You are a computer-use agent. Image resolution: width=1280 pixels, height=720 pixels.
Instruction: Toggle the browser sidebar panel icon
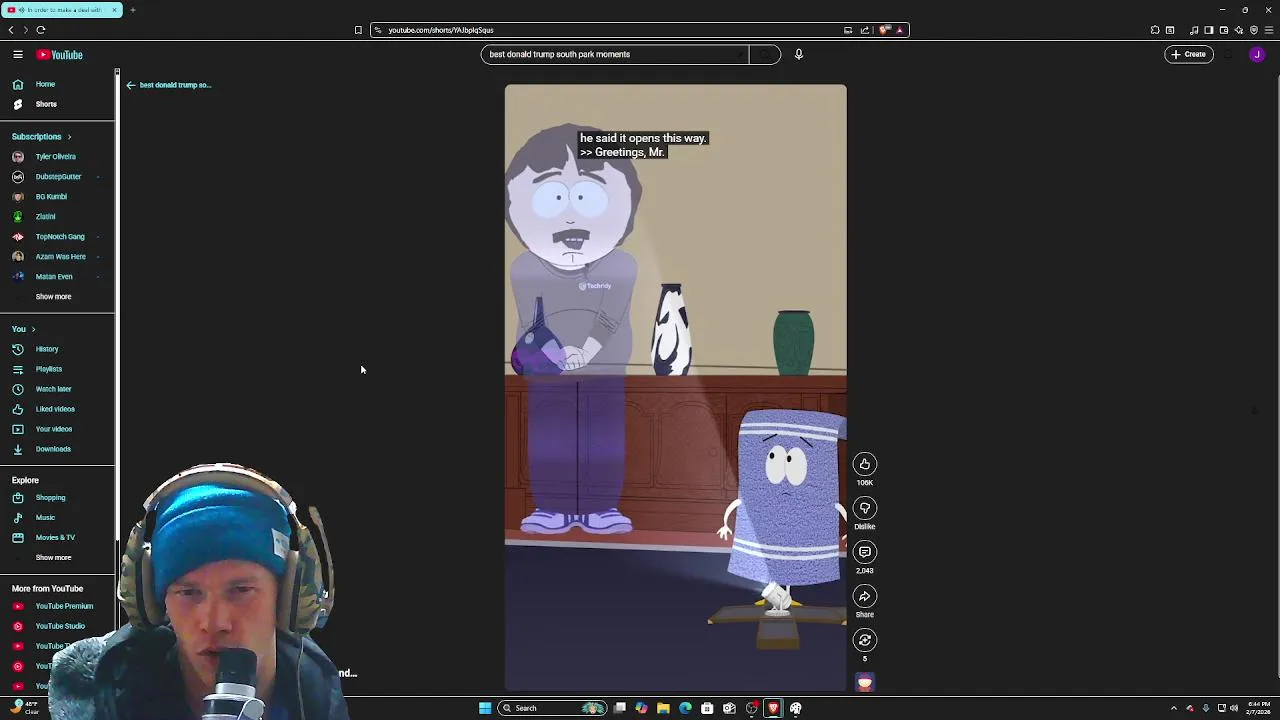(x=1208, y=30)
